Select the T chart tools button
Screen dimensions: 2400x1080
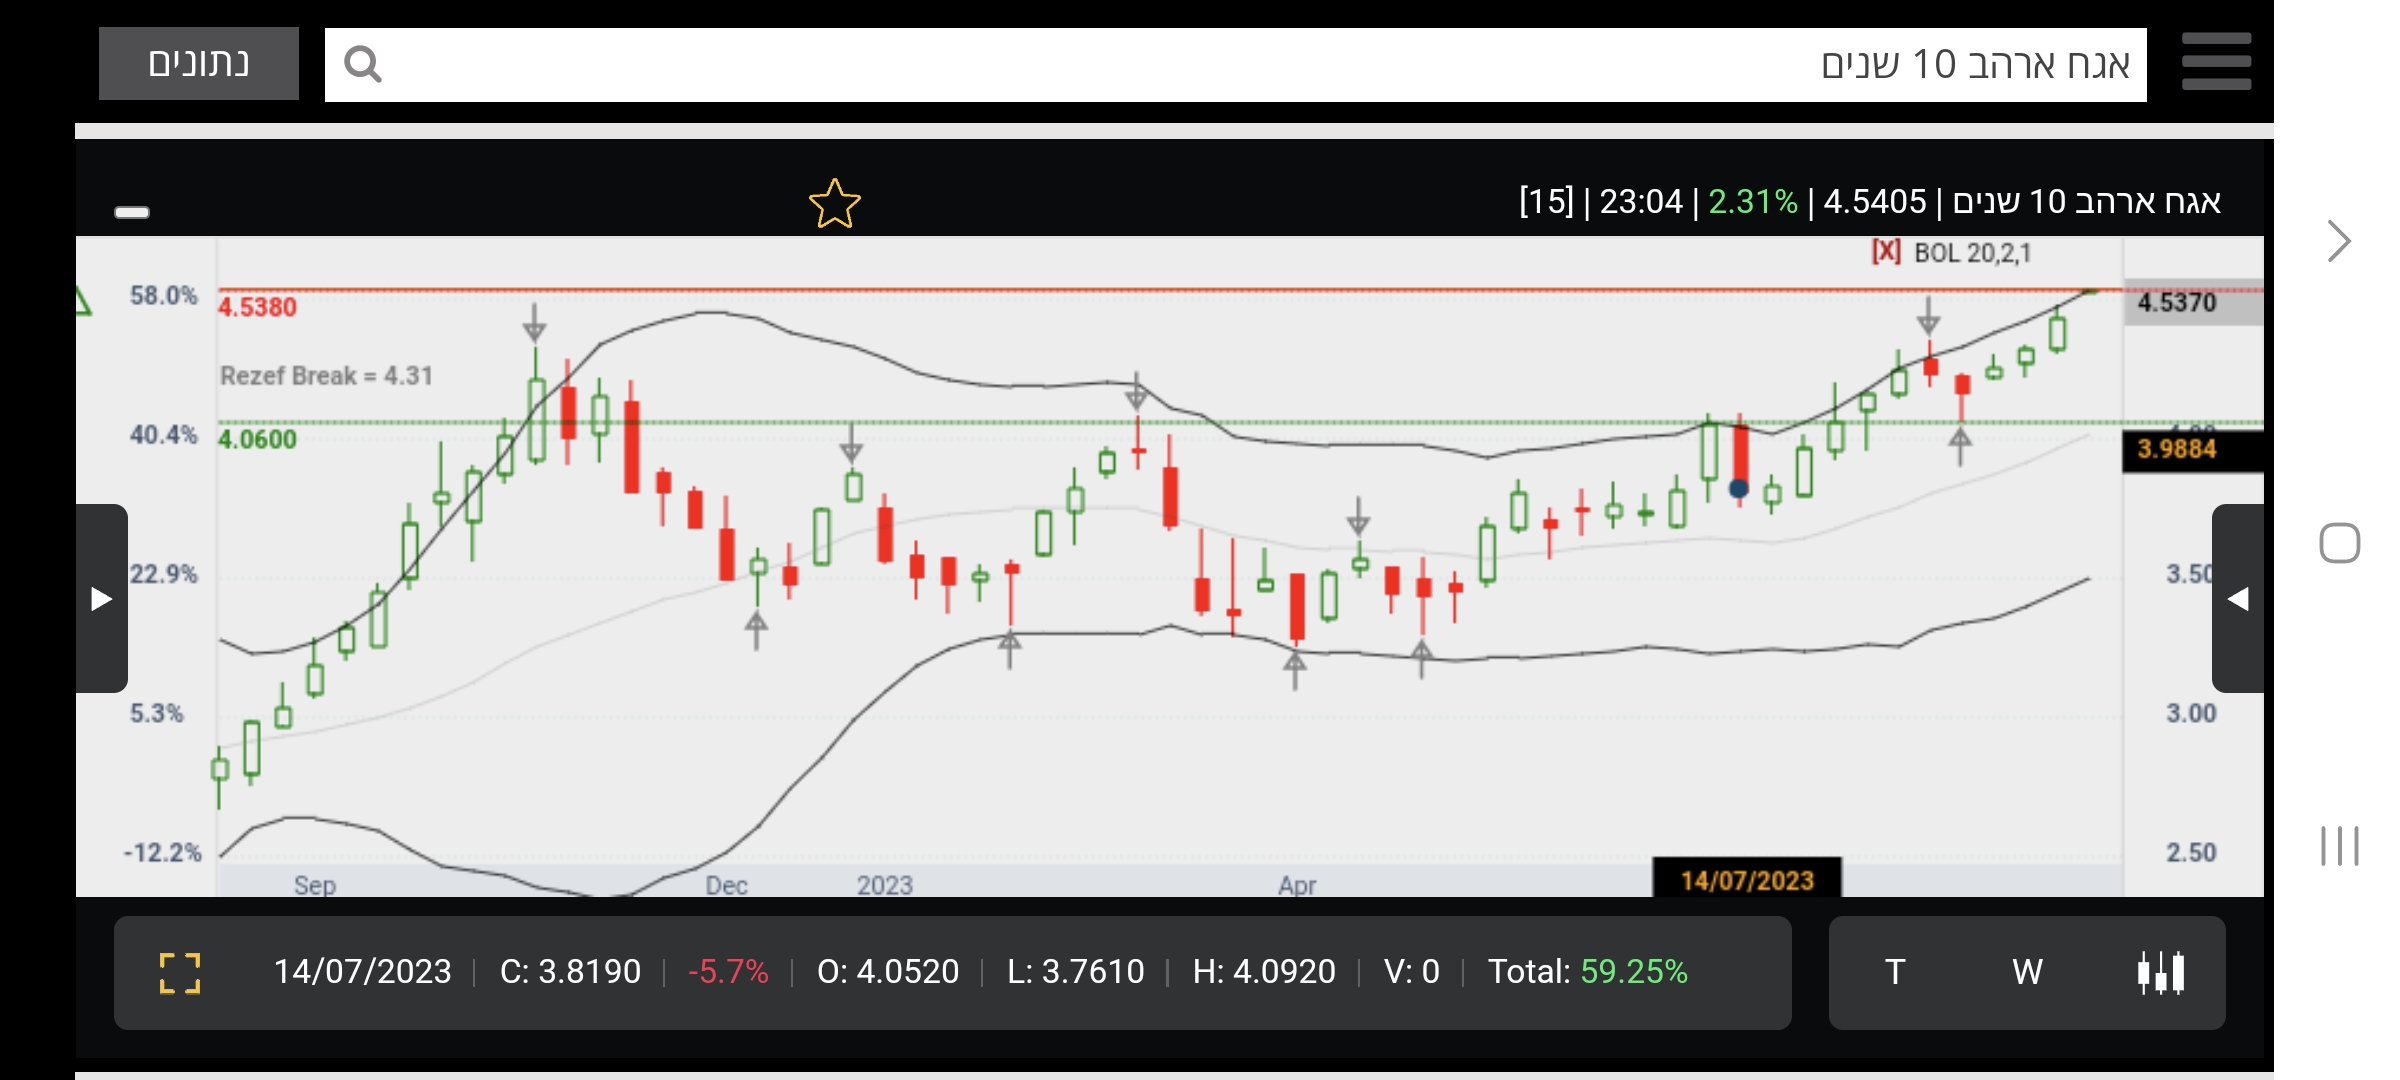1895,972
